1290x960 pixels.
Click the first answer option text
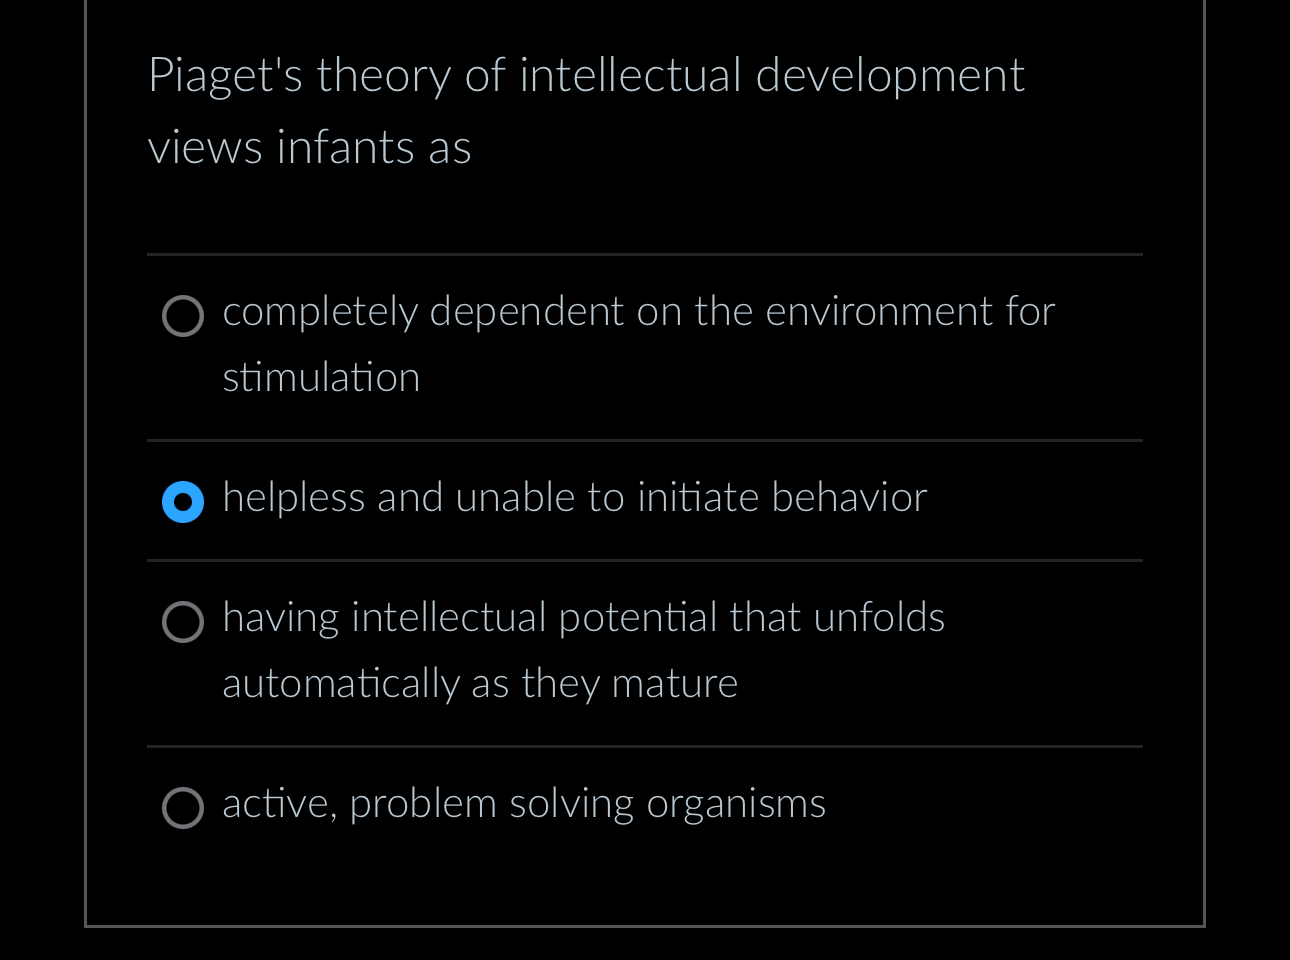[x=638, y=311]
